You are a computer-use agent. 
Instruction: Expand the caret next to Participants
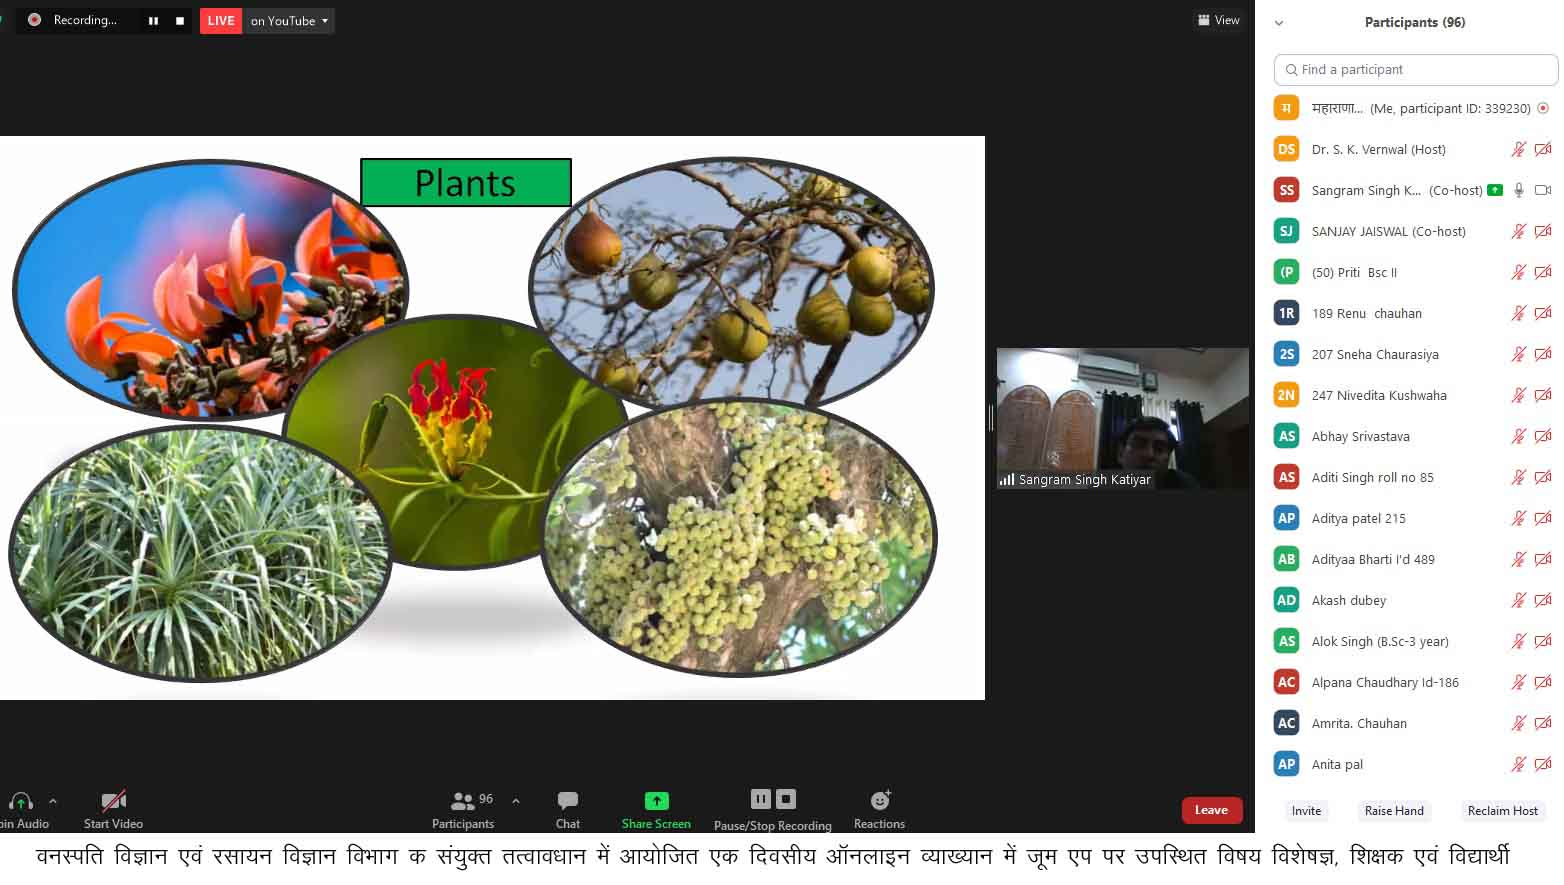[x=516, y=801]
